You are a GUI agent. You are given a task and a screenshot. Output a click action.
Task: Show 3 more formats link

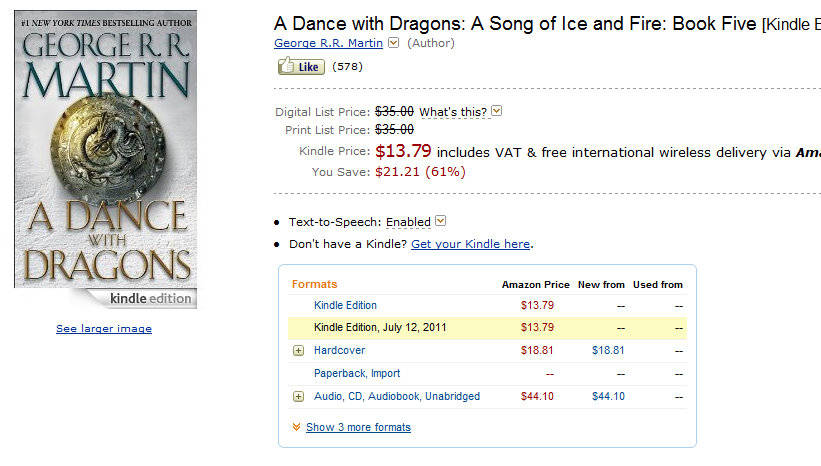point(358,427)
